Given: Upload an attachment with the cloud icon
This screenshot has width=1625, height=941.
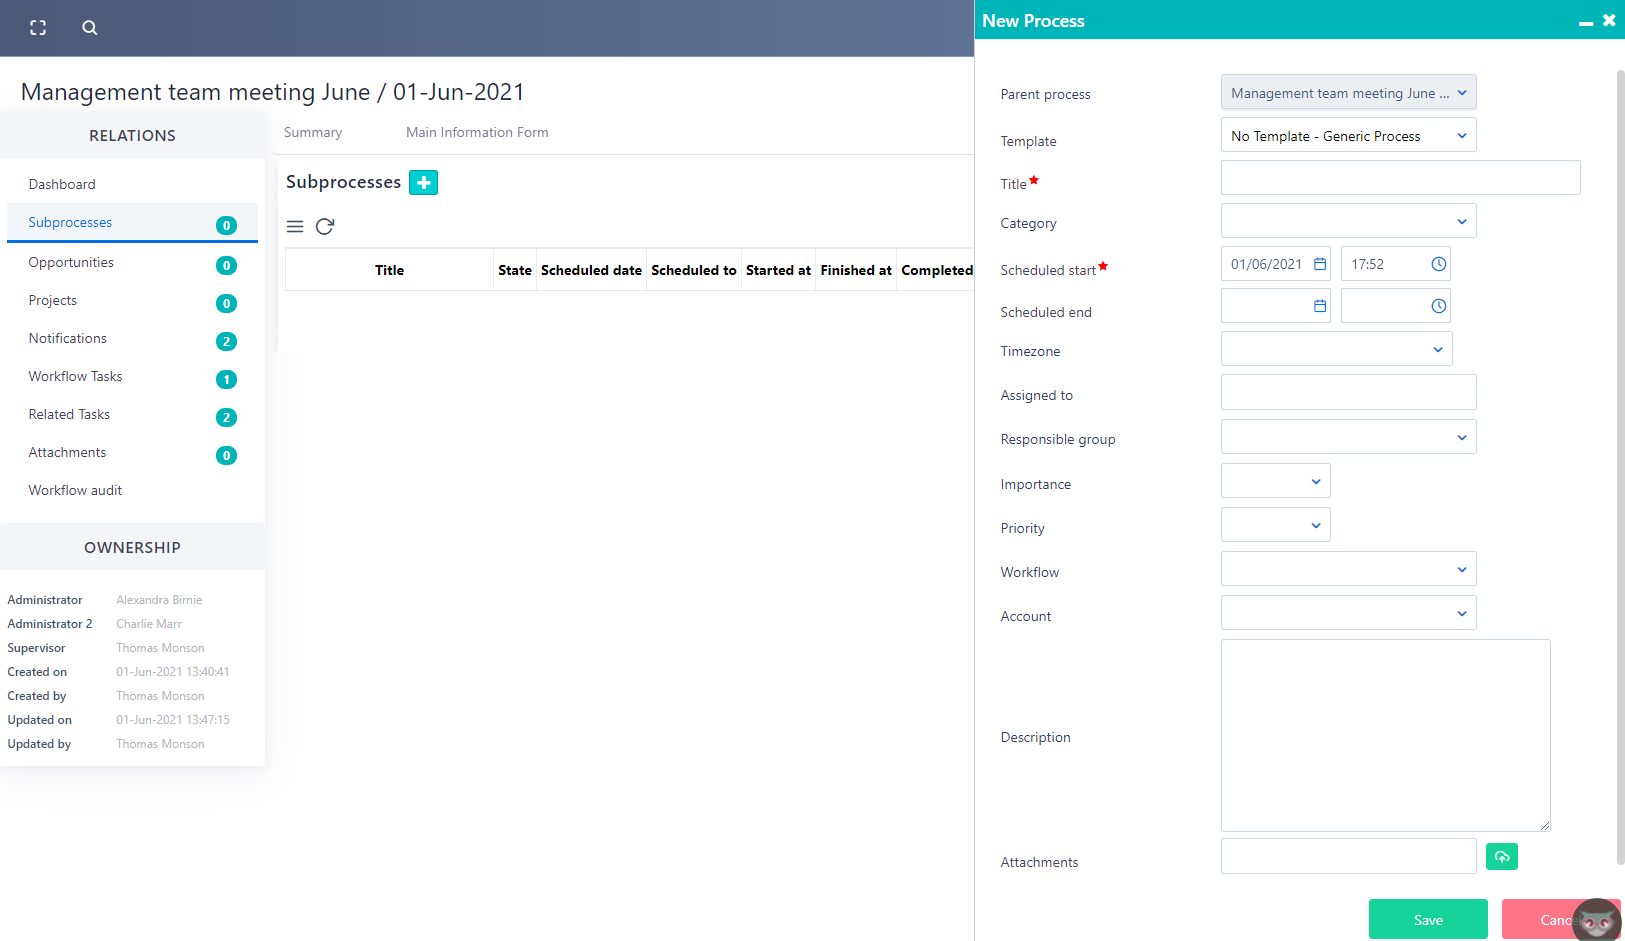Looking at the screenshot, I should (1502, 857).
